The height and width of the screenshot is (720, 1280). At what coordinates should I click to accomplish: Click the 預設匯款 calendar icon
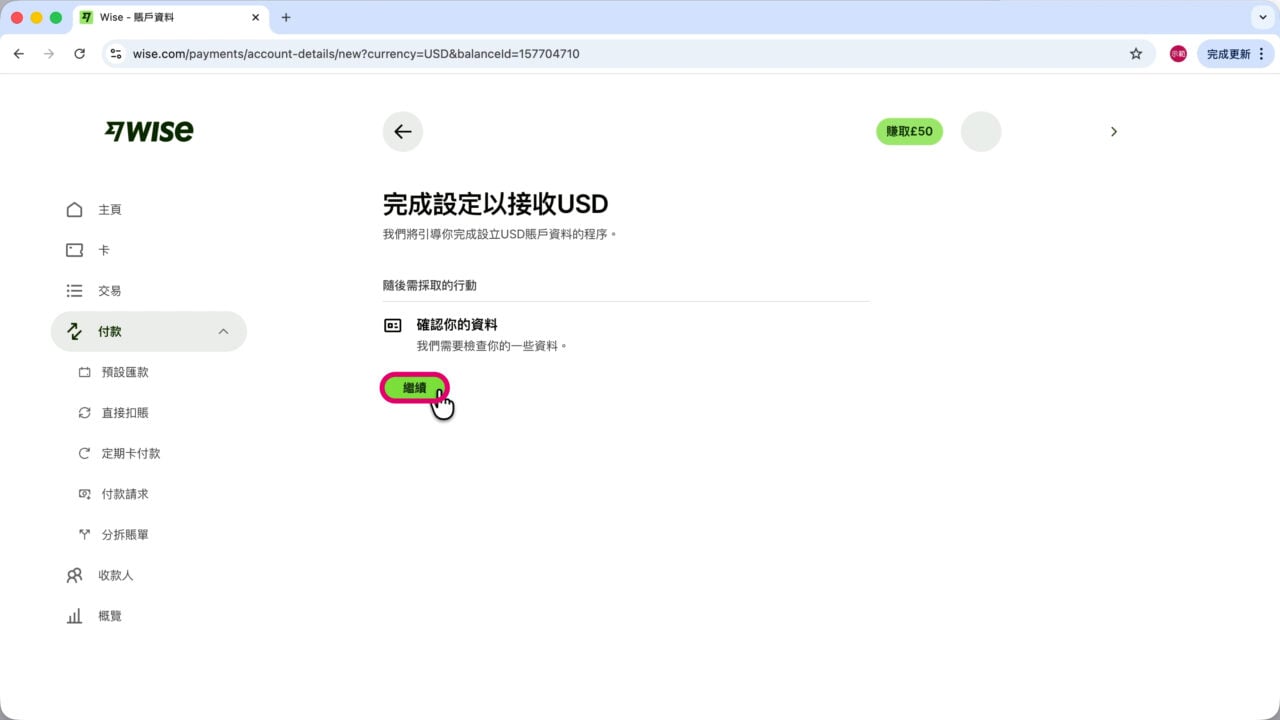pyautogui.click(x=84, y=372)
